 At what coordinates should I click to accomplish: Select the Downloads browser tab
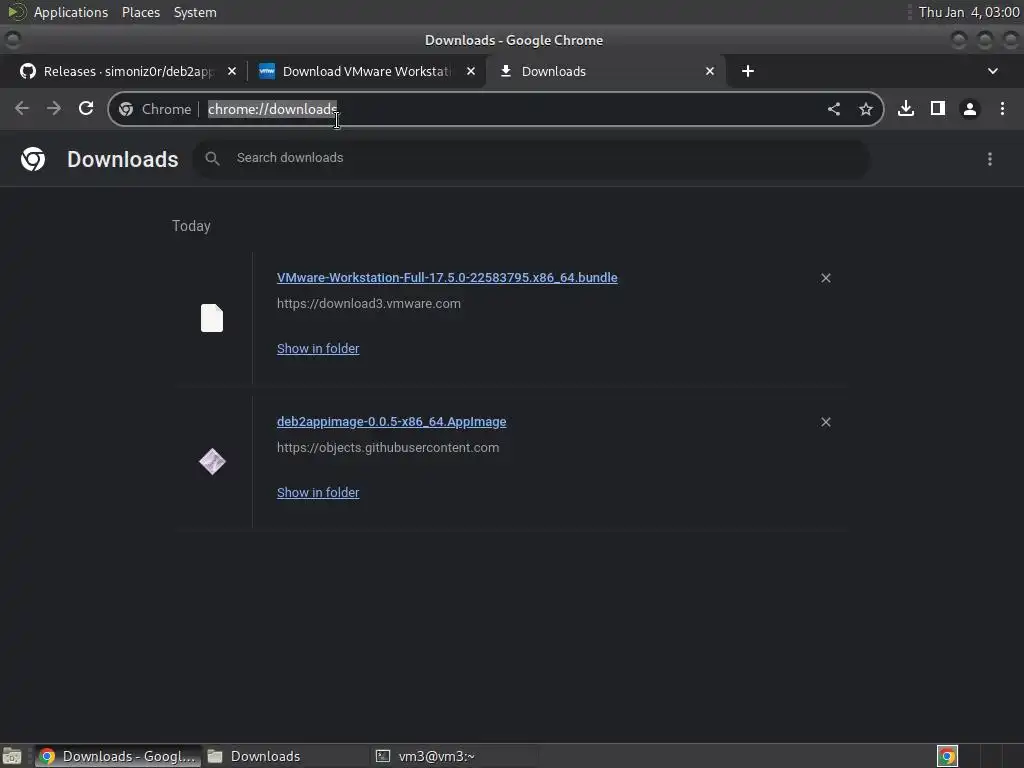tap(605, 71)
